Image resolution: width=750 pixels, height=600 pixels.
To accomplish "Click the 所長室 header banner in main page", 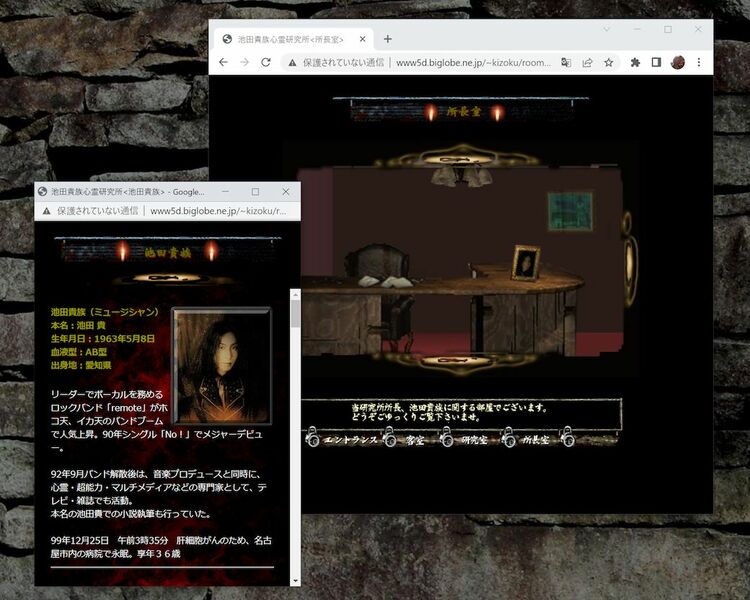I will (x=462, y=111).
